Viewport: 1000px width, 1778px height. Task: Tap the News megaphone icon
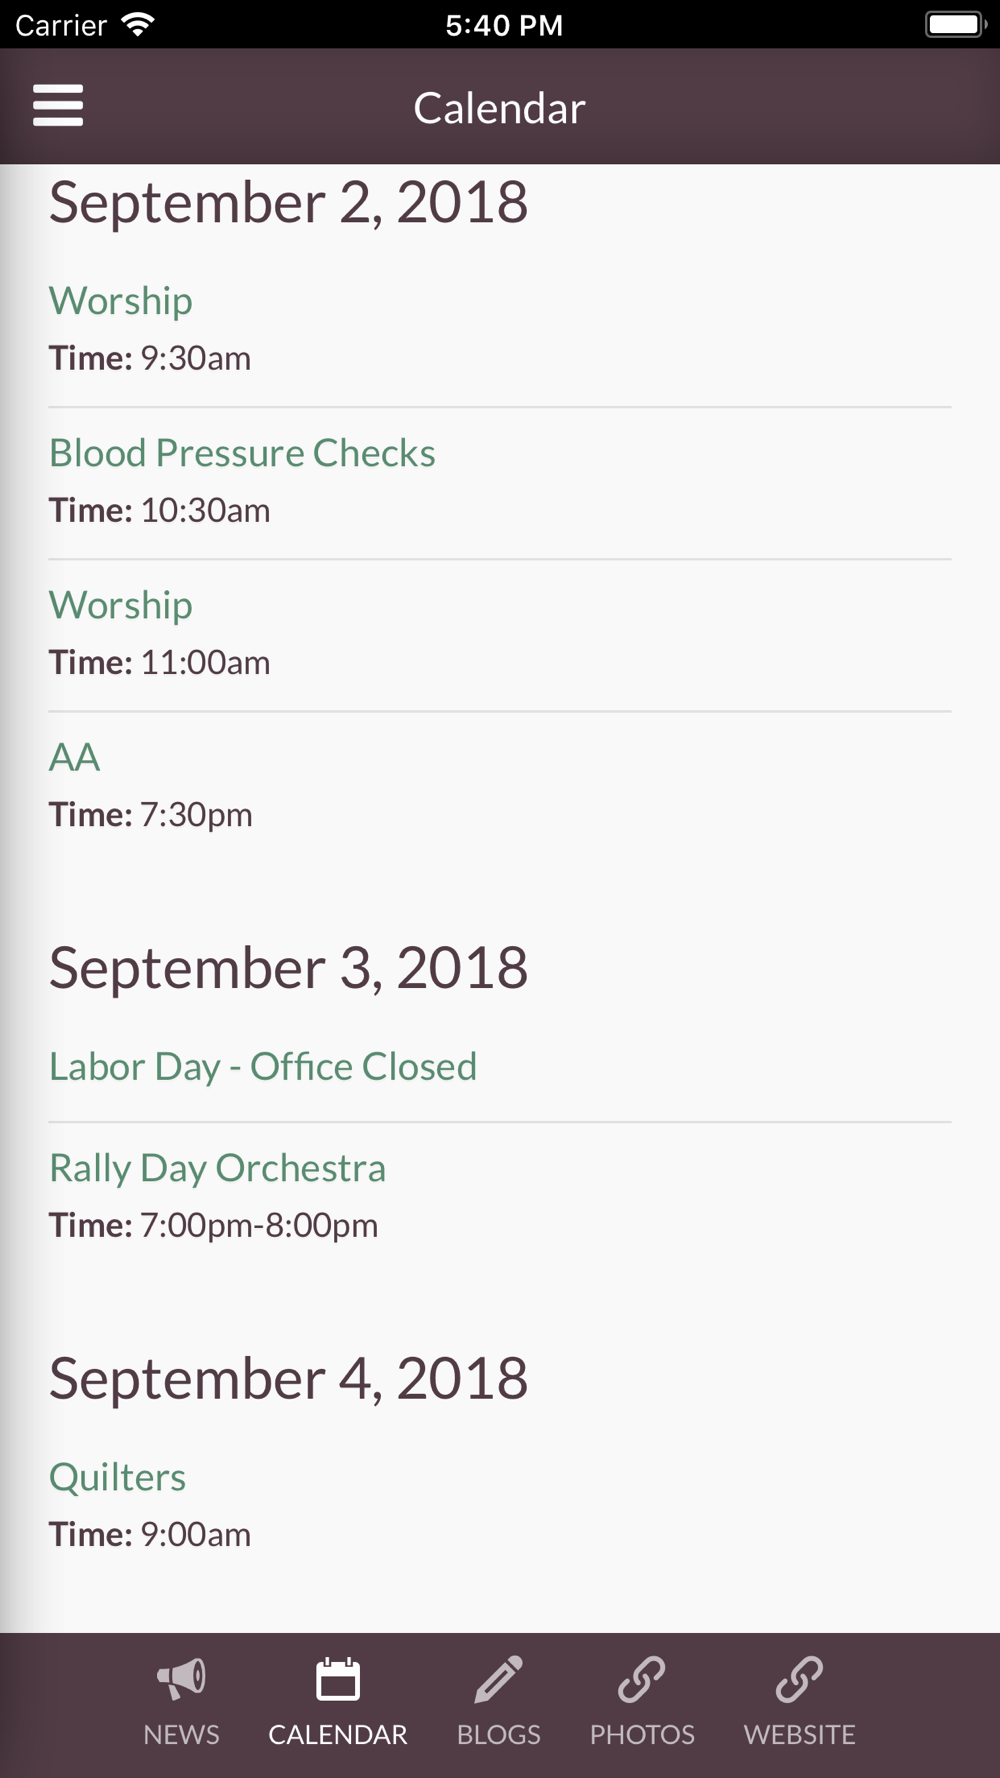pos(181,1679)
